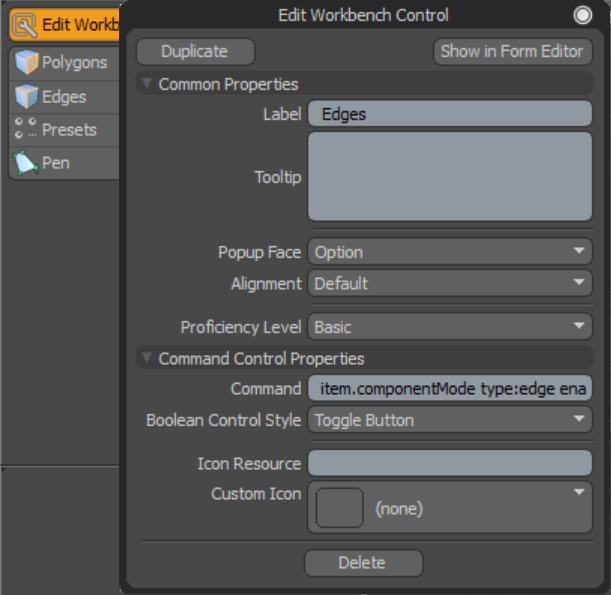
Task: Select the Pen tool icon
Action: coord(26,162)
